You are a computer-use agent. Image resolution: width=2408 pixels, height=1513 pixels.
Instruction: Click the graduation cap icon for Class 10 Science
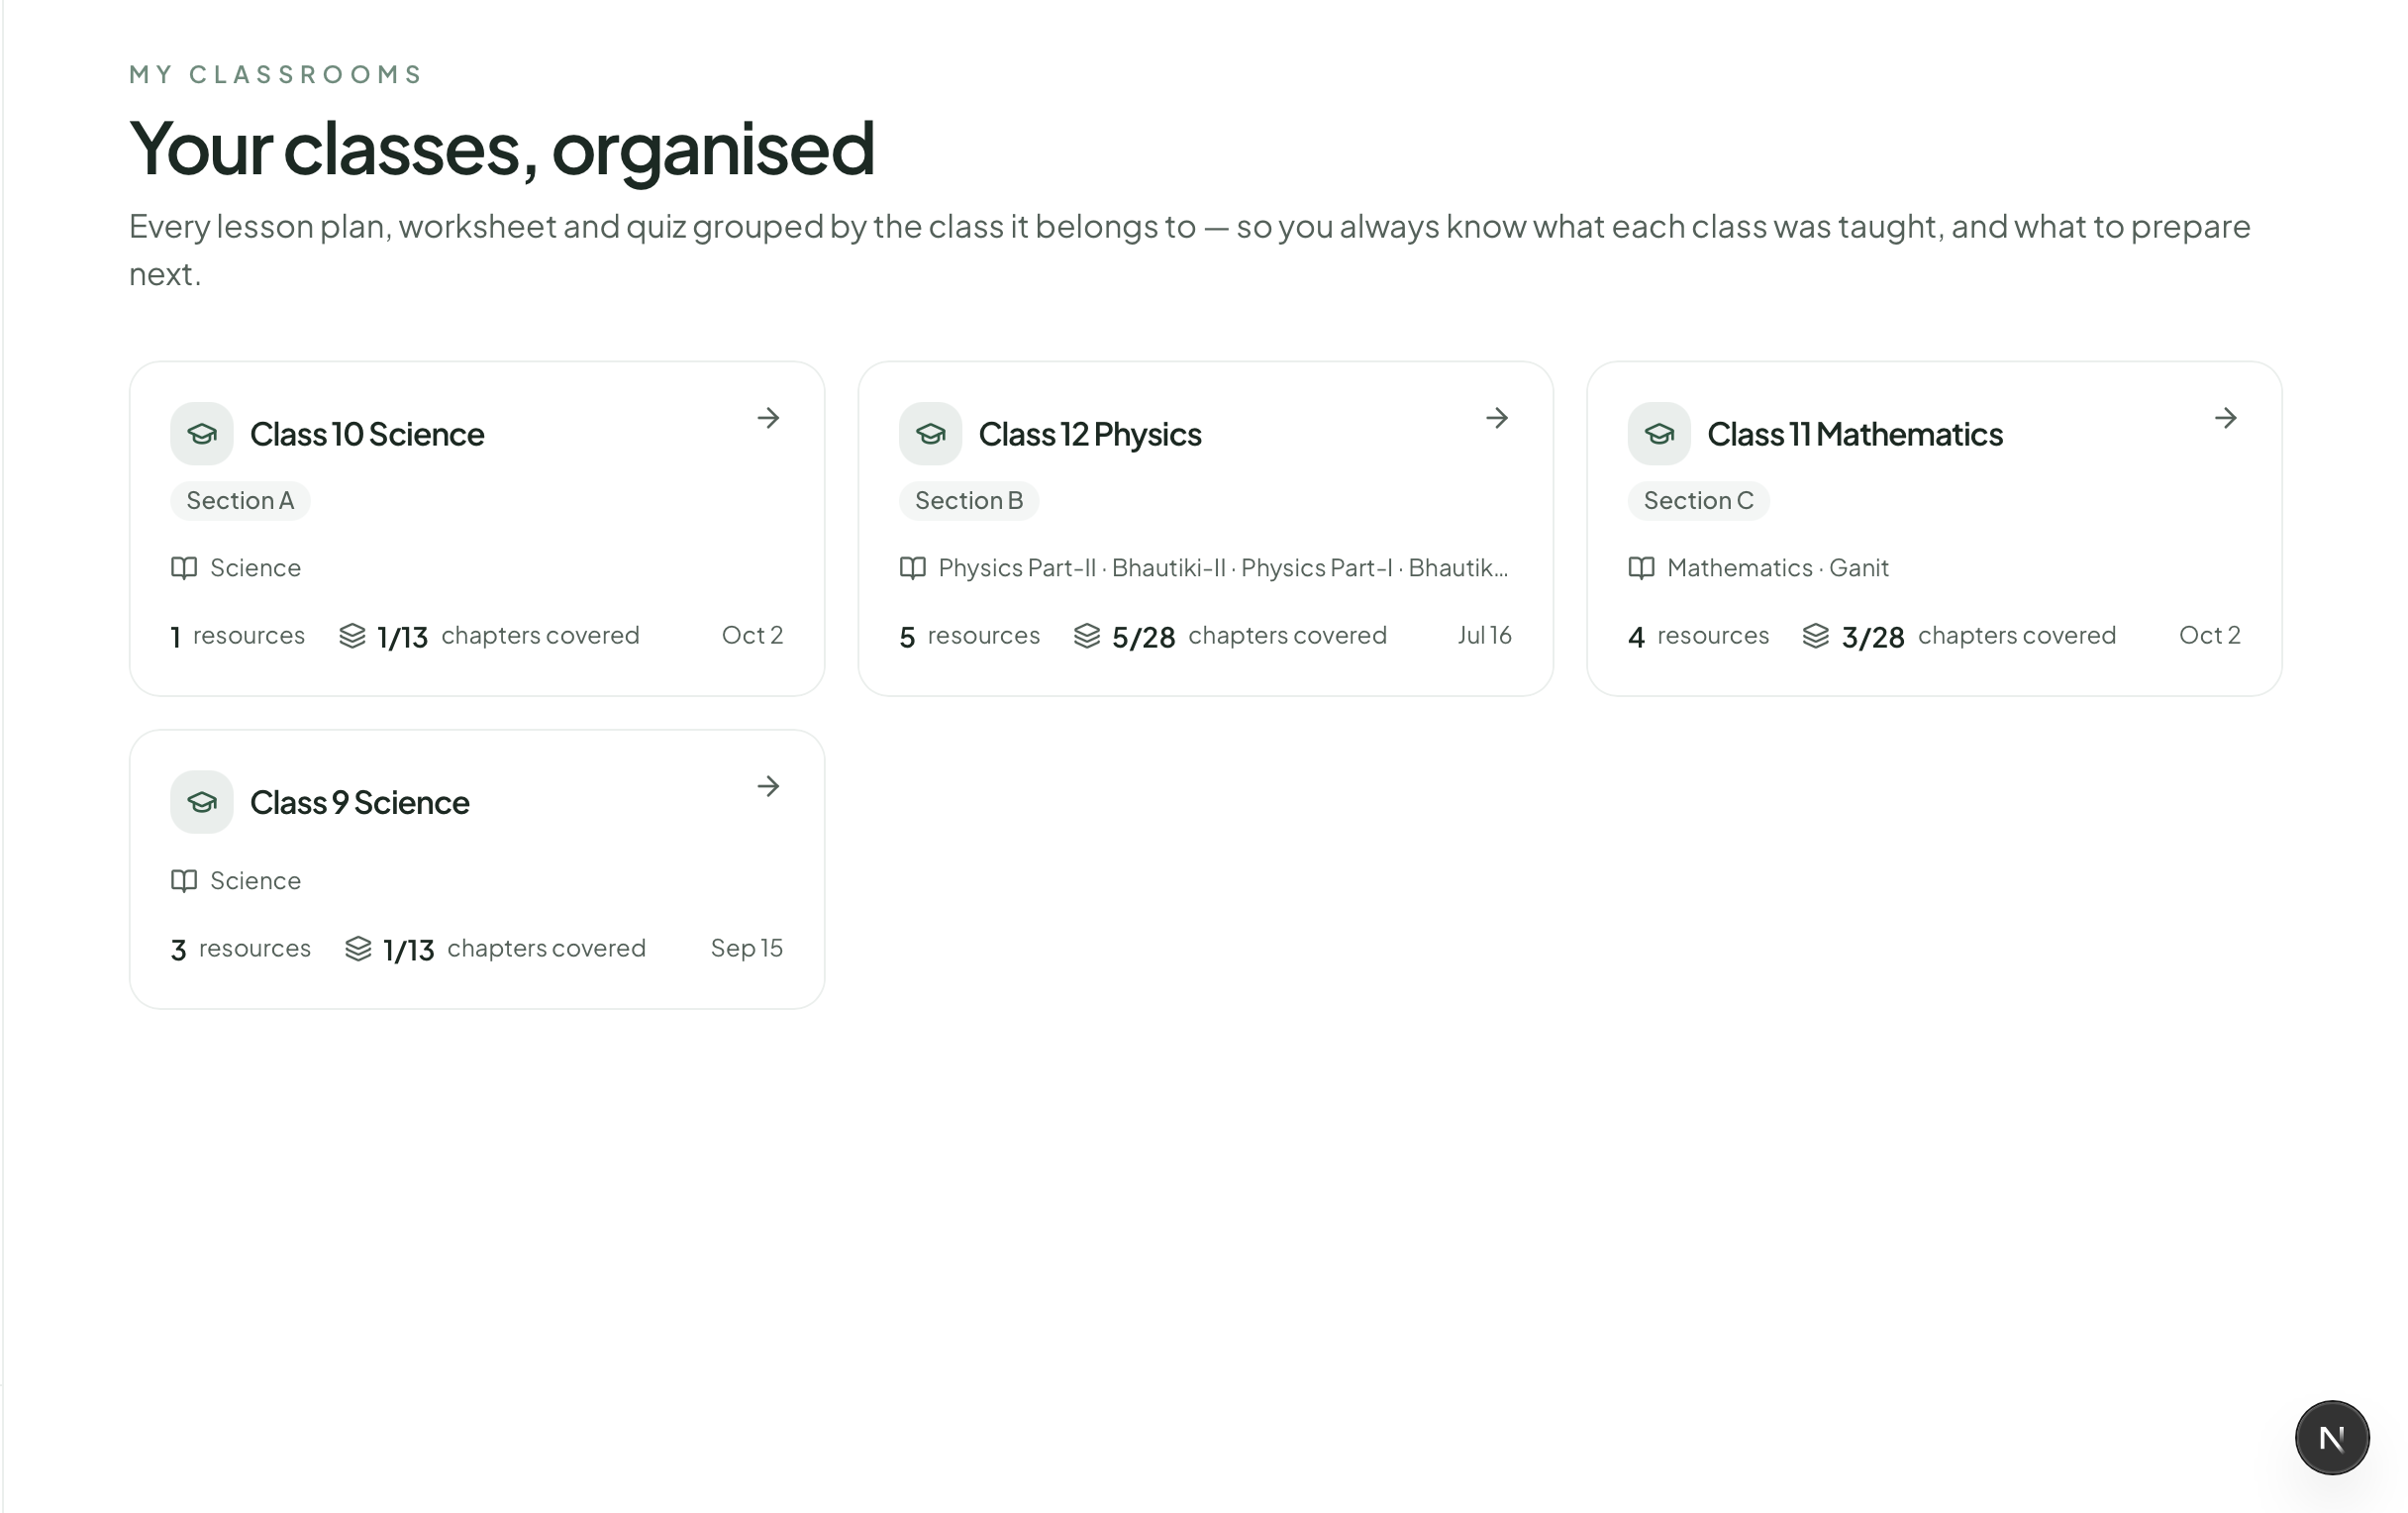click(x=202, y=434)
